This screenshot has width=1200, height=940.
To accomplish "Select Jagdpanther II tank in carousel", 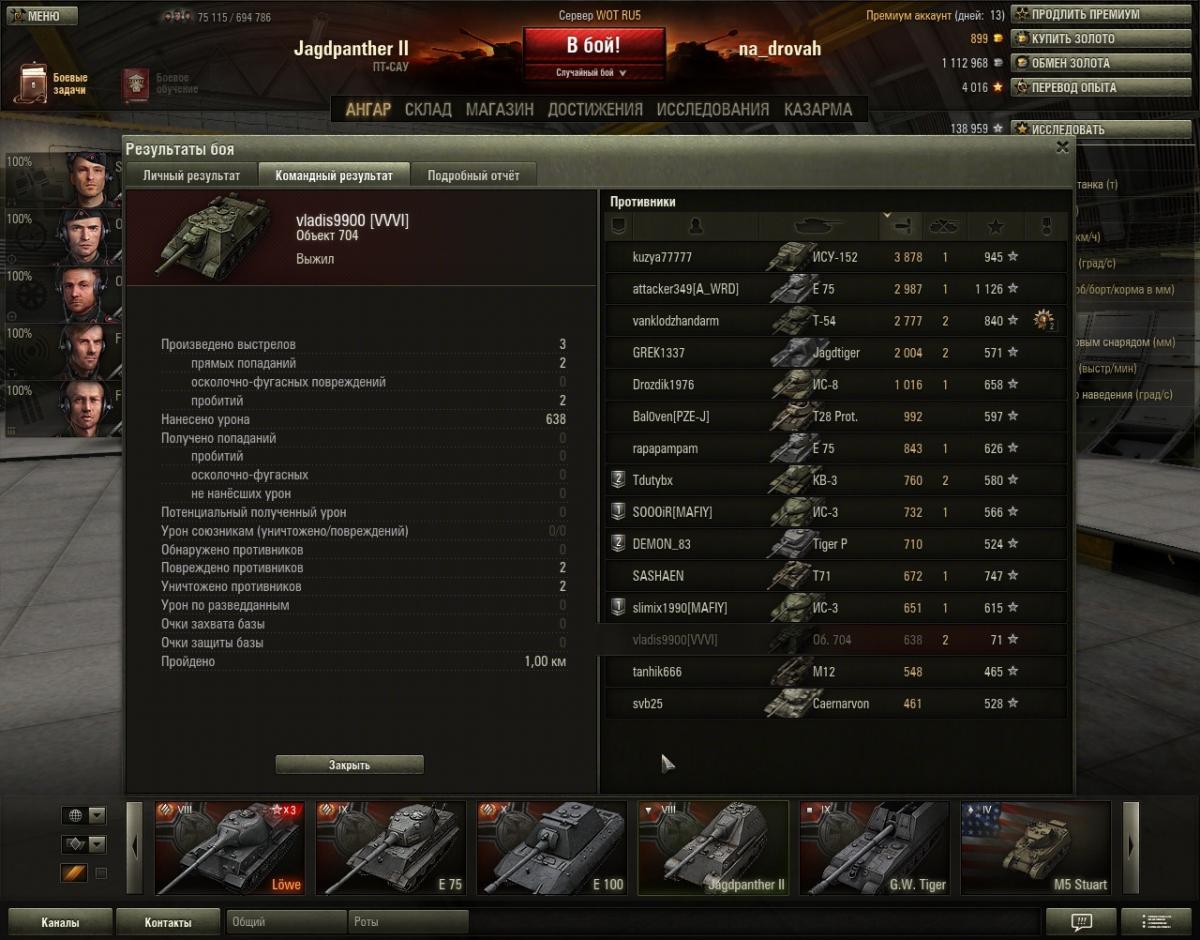I will 714,847.
